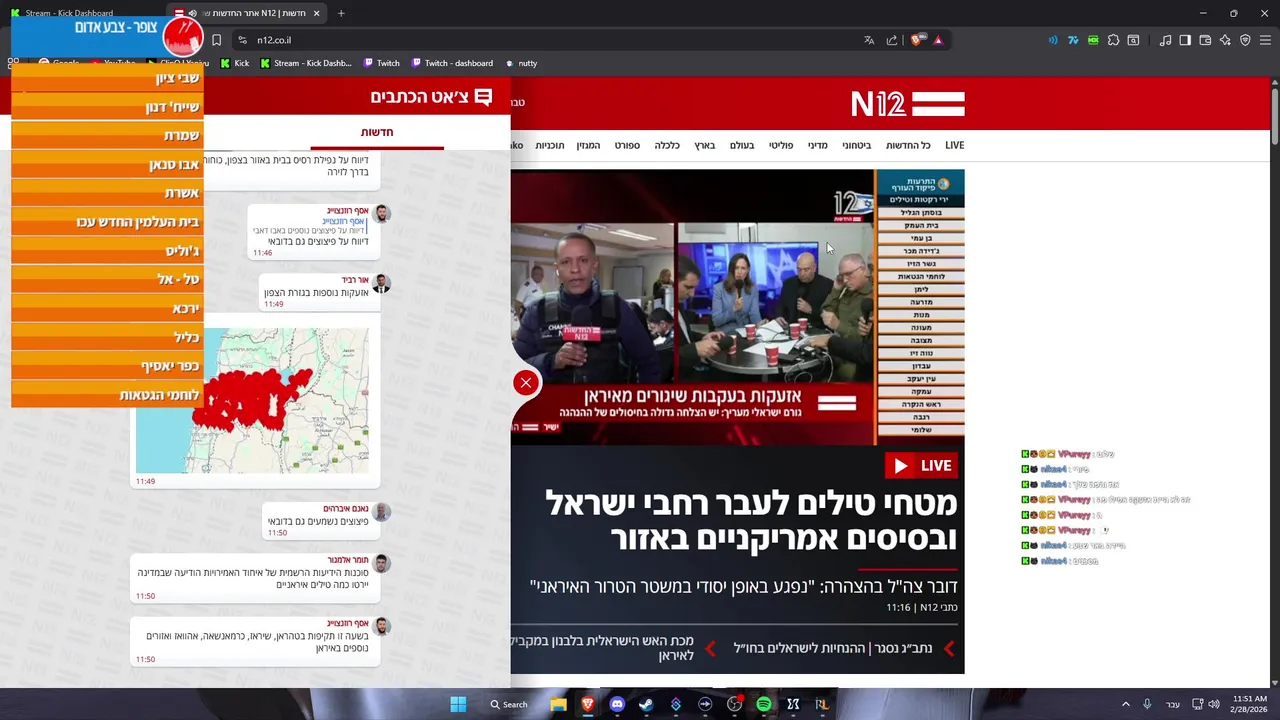Select מדיני in N12 navigation
Image resolution: width=1280 pixels, height=720 pixels.
click(x=817, y=146)
